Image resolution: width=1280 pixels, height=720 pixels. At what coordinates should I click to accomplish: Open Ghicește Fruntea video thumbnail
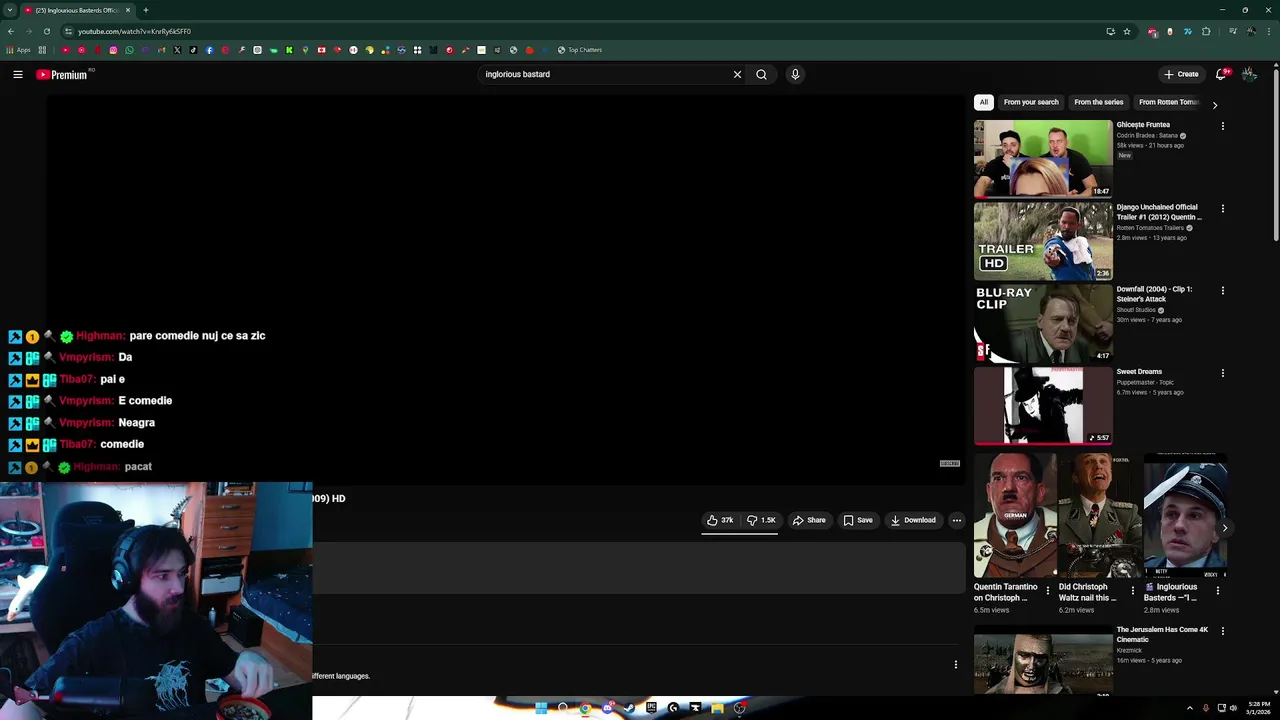(1043, 159)
